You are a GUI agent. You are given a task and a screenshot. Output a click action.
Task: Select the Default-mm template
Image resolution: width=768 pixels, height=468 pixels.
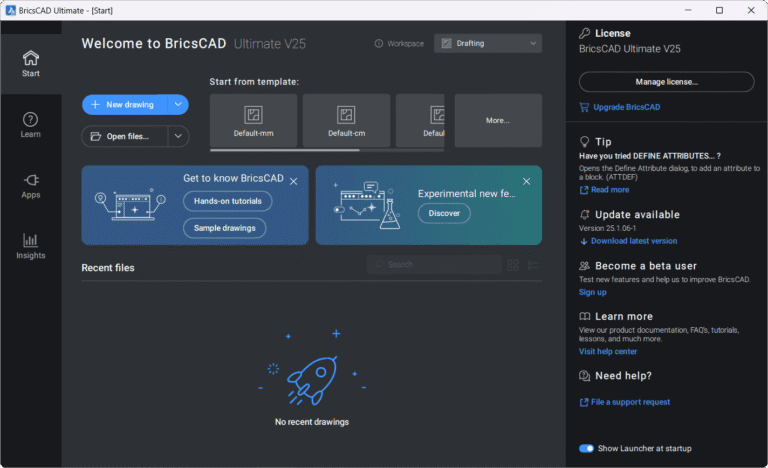click(x=253, y=121)
